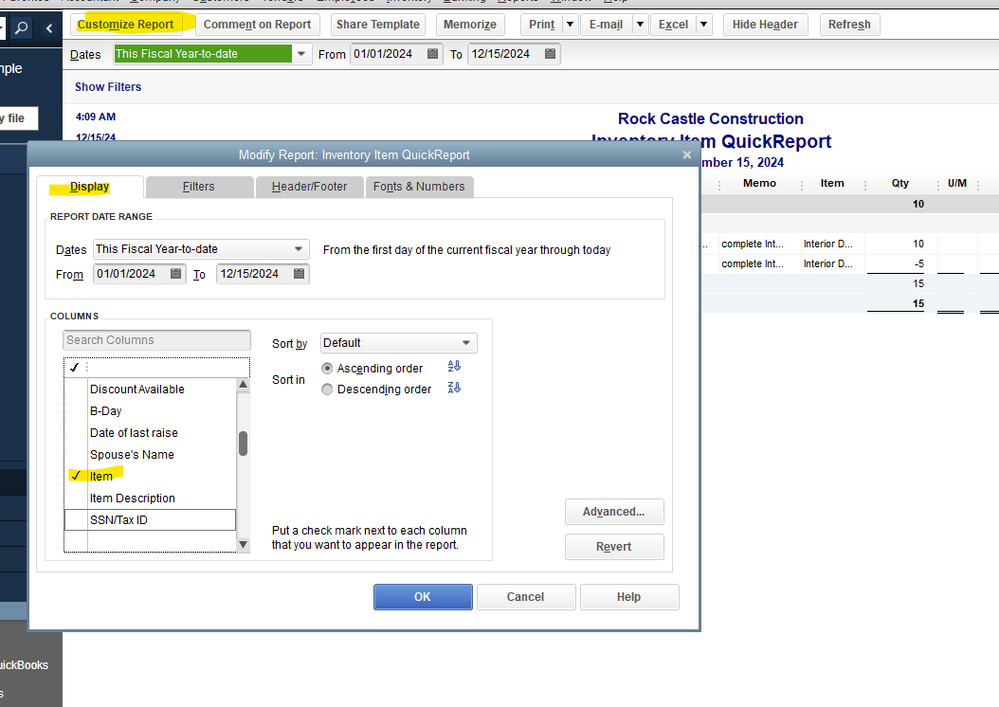
Task: Click the Refresh button
Action: pos(849,25)
